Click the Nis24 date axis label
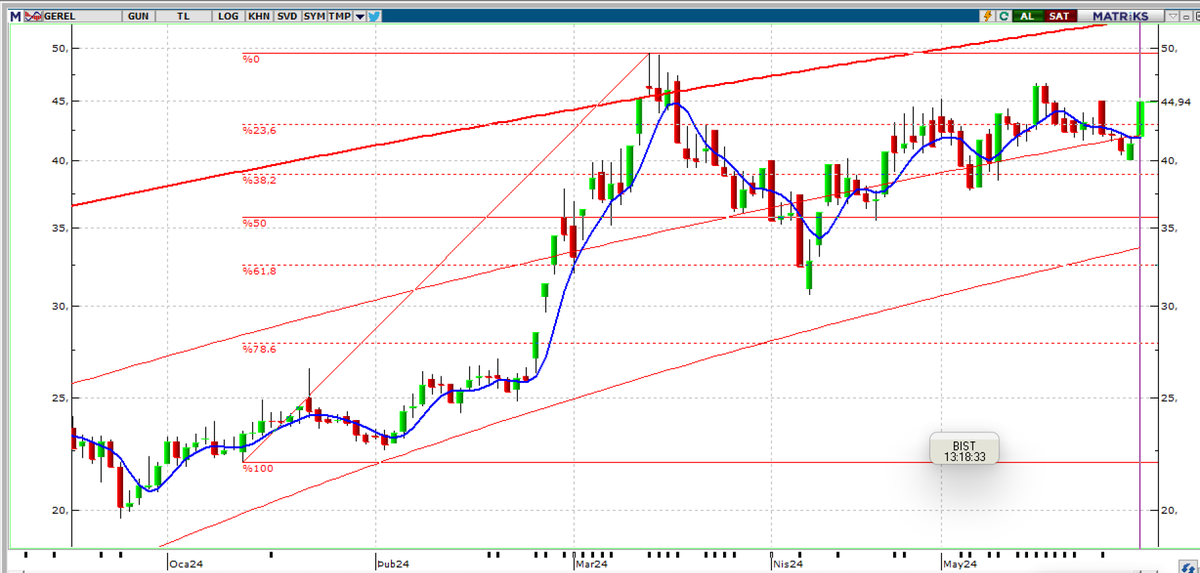The height and width of the screenshot is (573, 1200). [789, 564]
